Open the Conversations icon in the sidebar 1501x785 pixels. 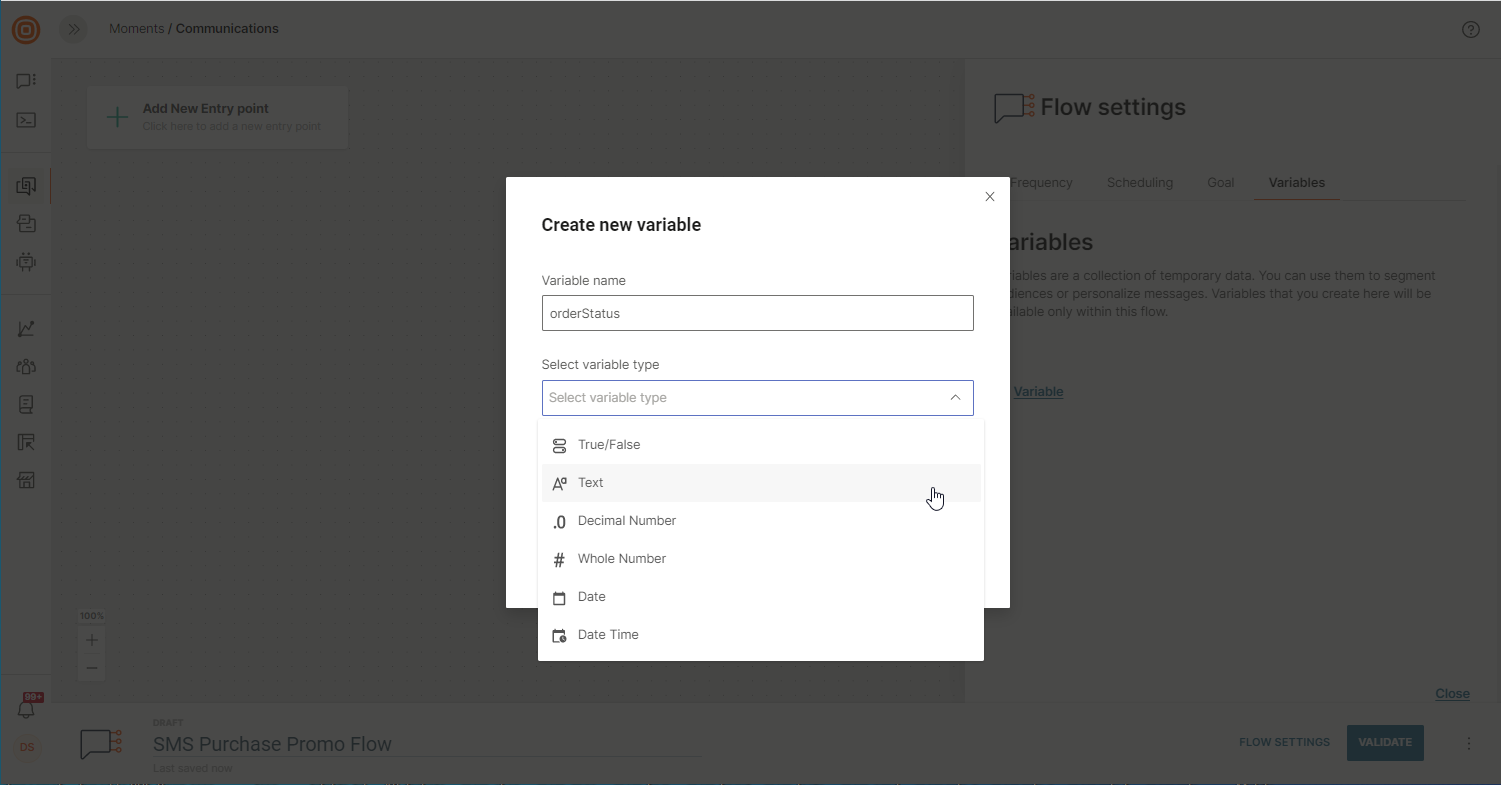pyautogui.click(x=27, y=81)
